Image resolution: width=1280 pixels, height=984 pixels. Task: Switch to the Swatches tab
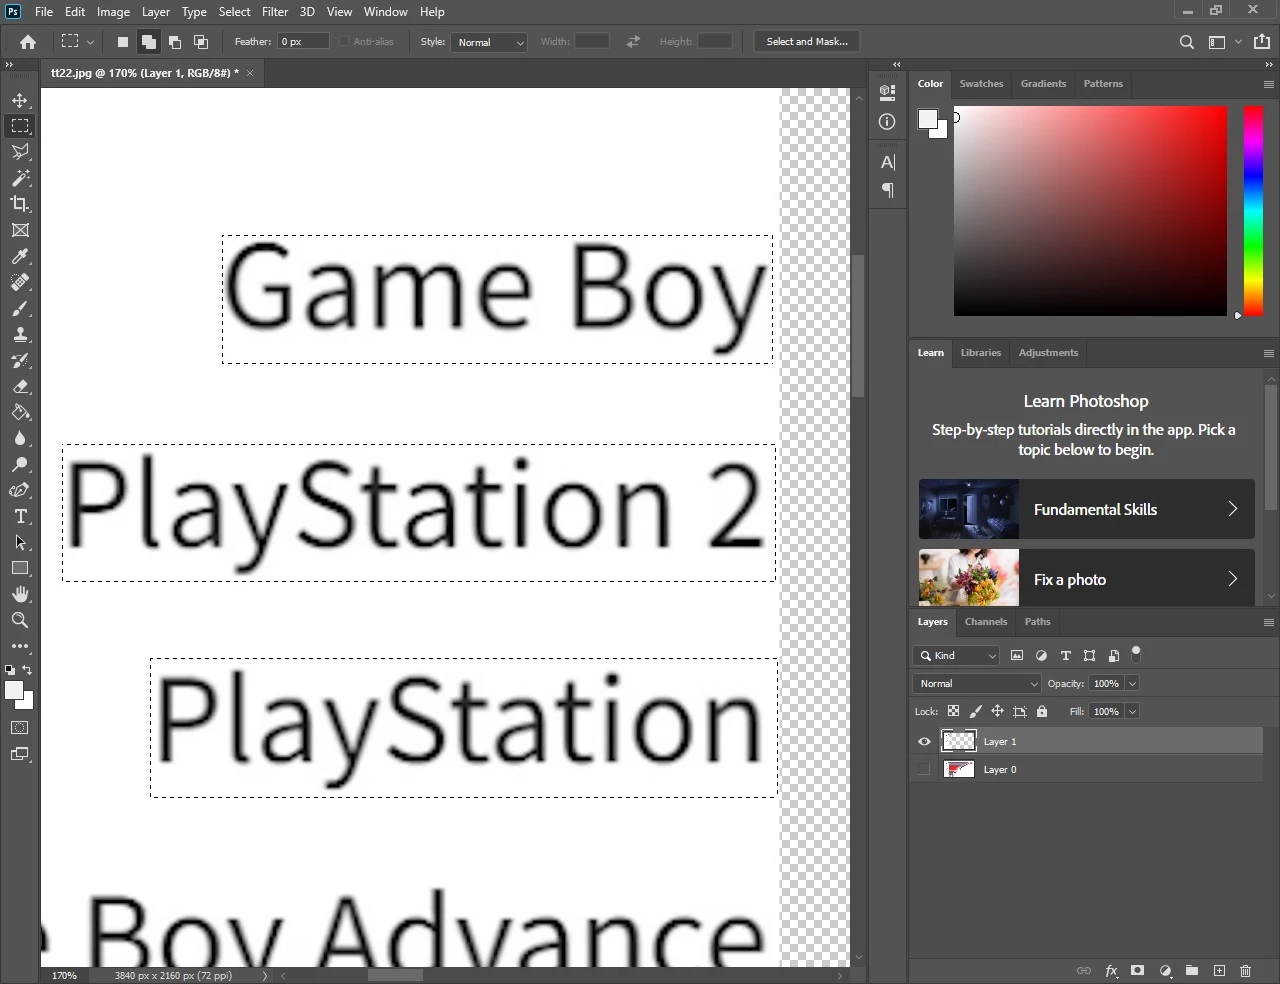point(981,84)
